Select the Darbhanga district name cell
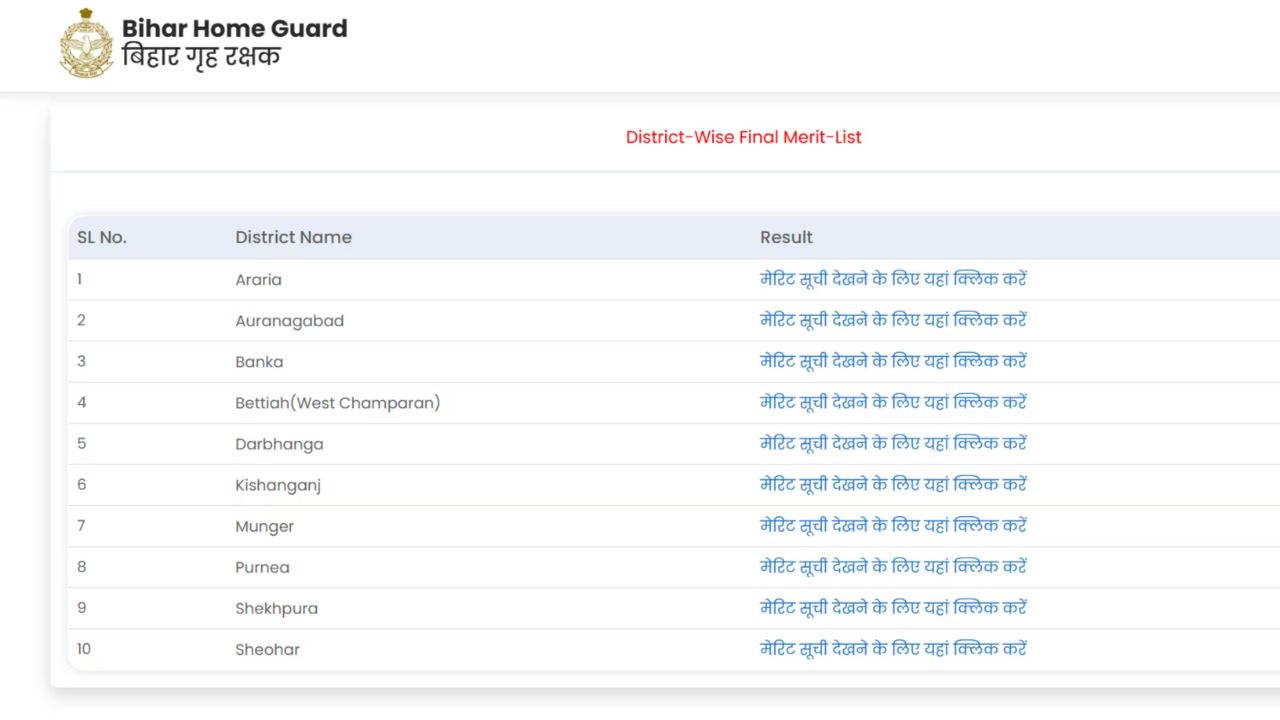The width and height of the screenshot is (1280, 720). [279, 444]
